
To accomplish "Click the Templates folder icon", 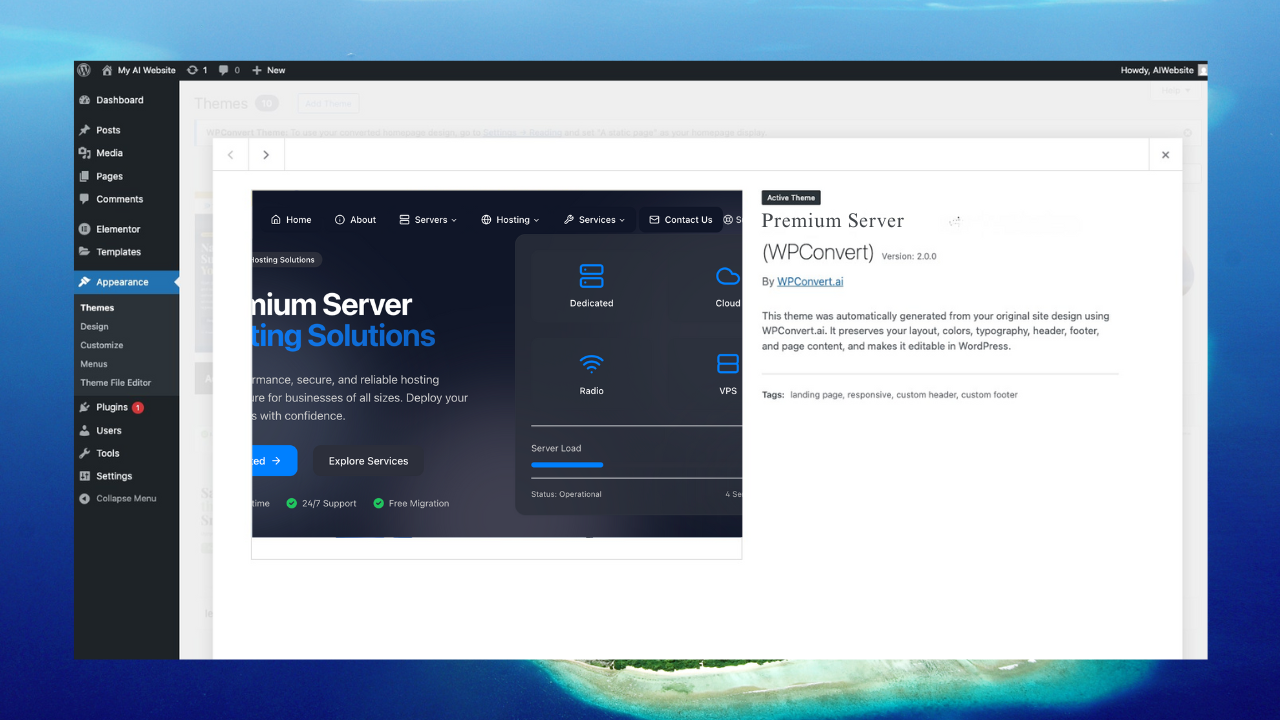I will point(85,252).
